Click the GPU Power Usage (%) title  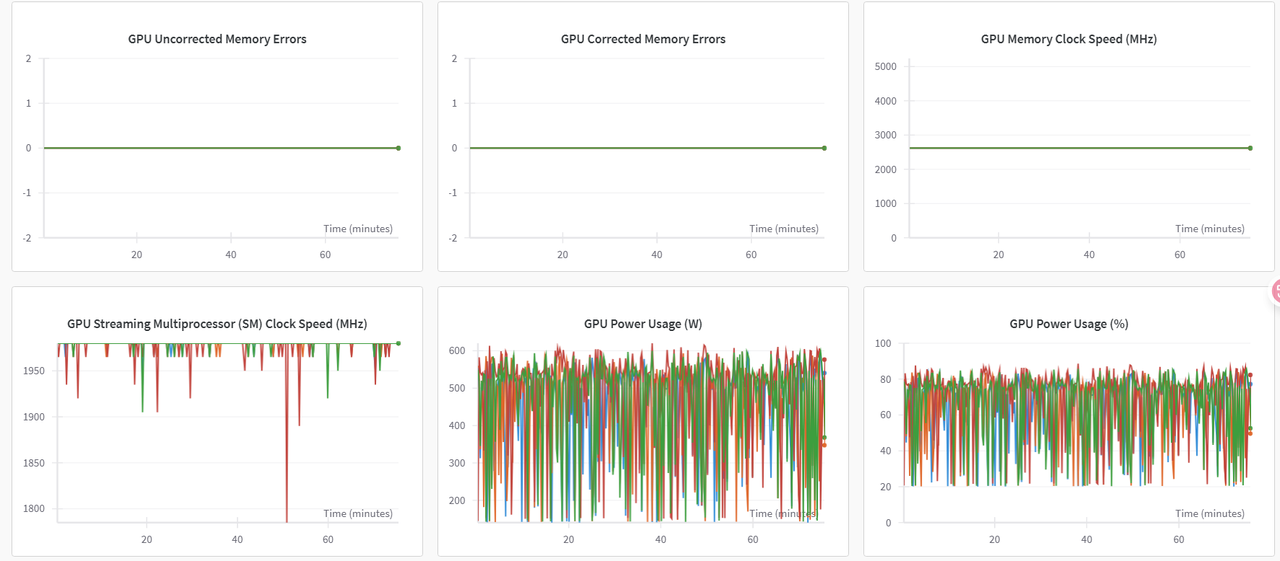(x=1069, y=324)
